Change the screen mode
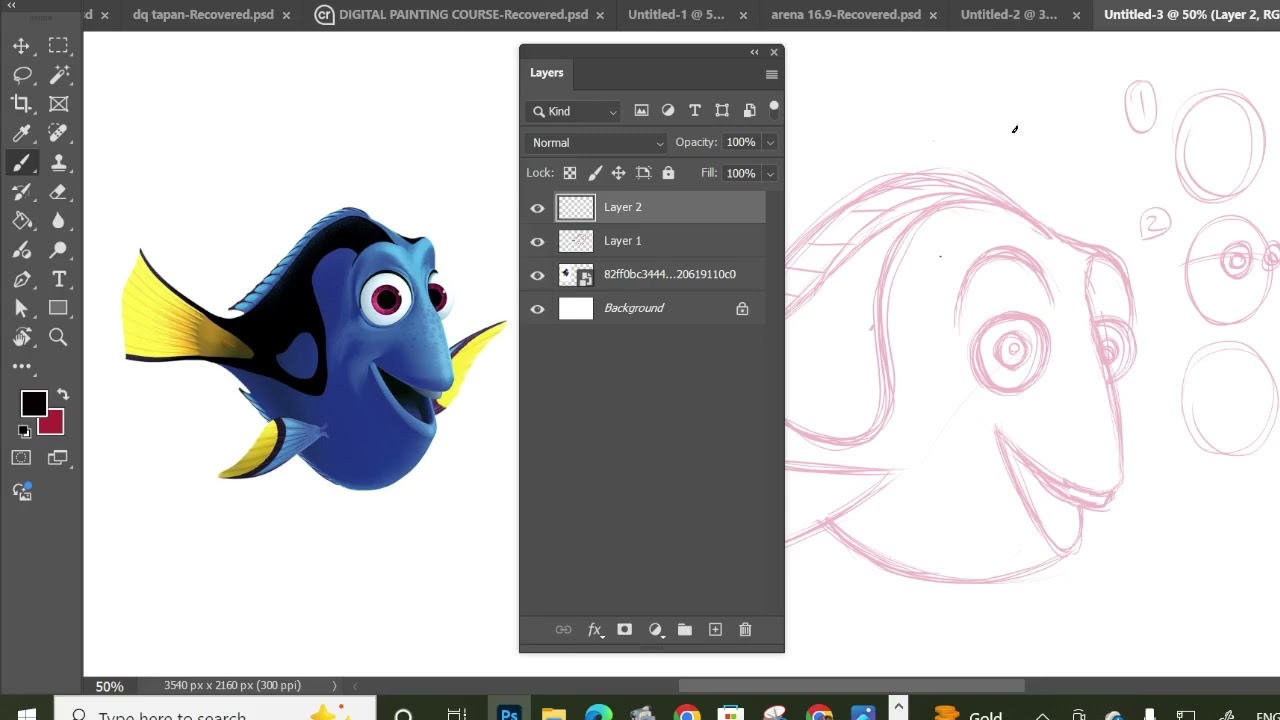Screen dimensions: 1280x720 [x=58, y=458]
